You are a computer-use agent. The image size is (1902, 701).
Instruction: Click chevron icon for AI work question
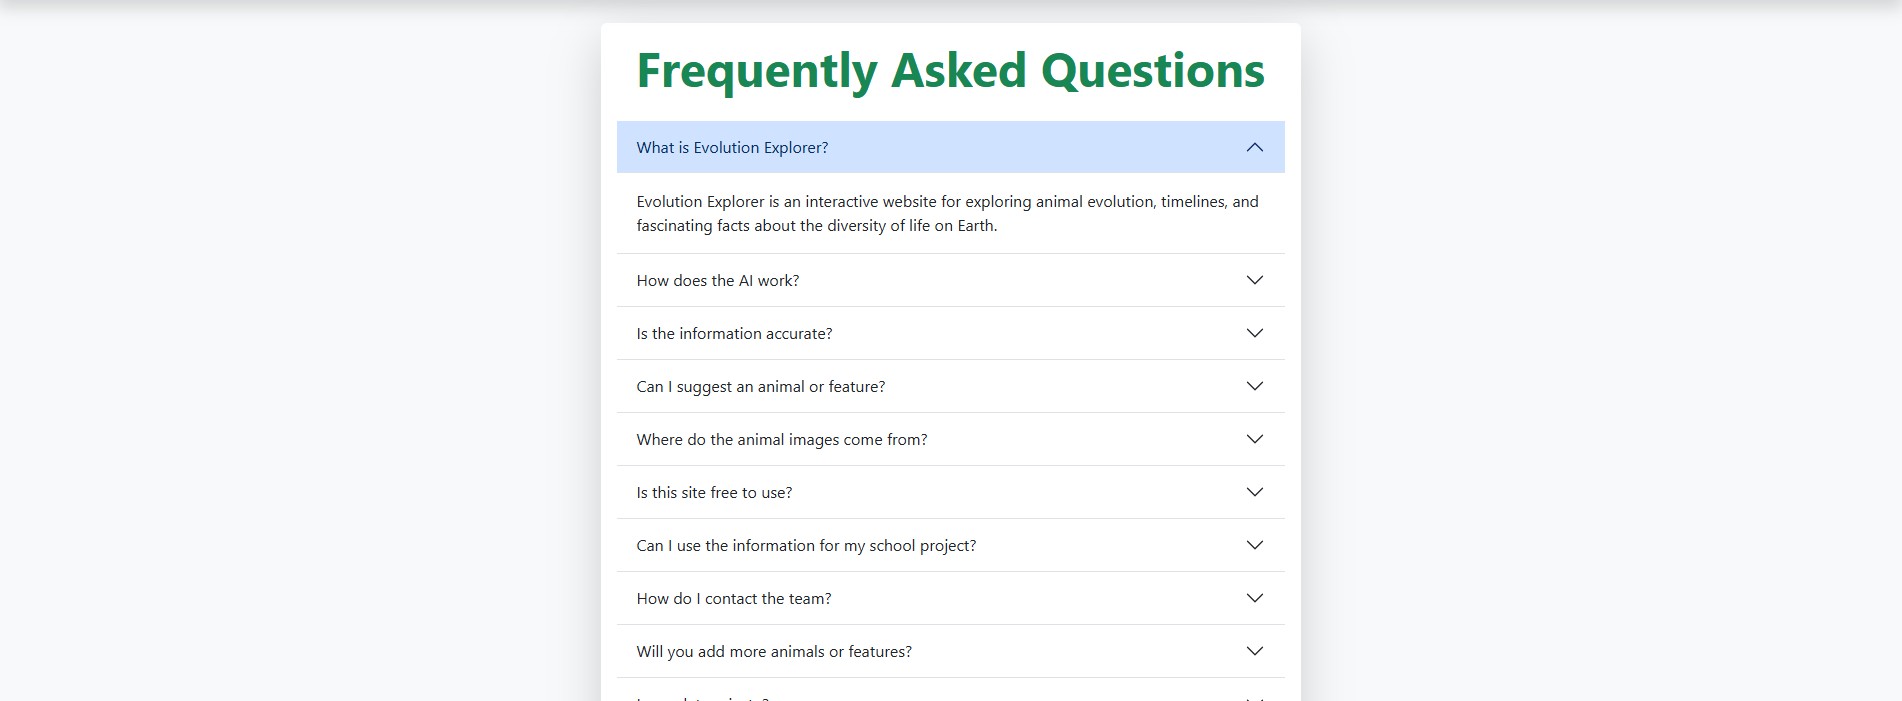[1254, 281]
